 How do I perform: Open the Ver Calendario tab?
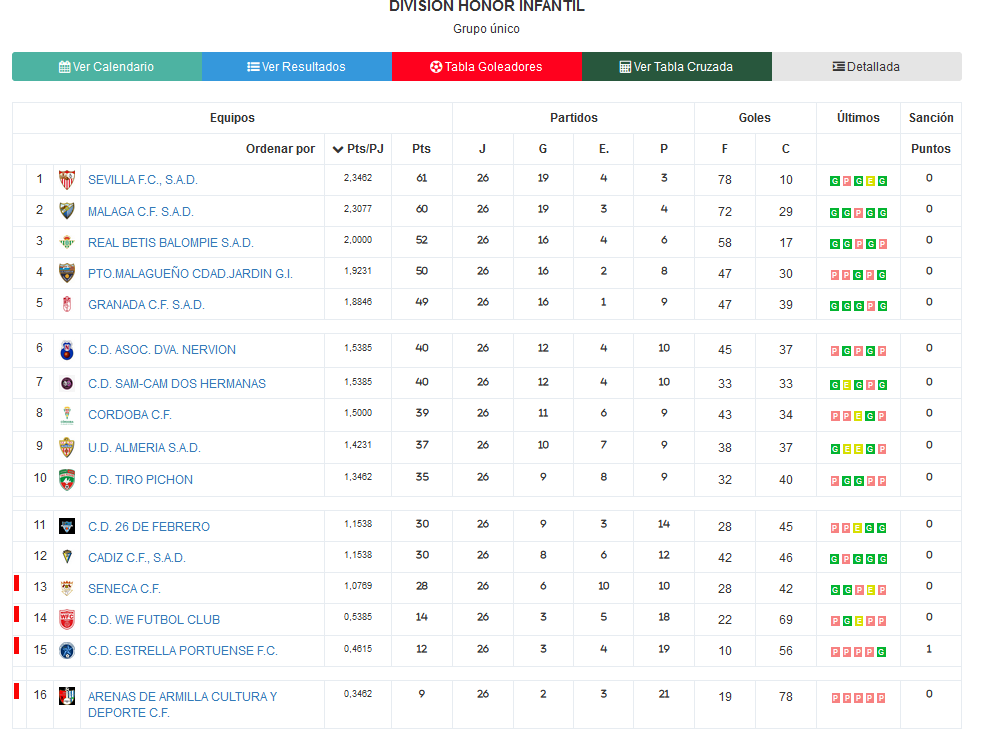[x=107, y=66]
